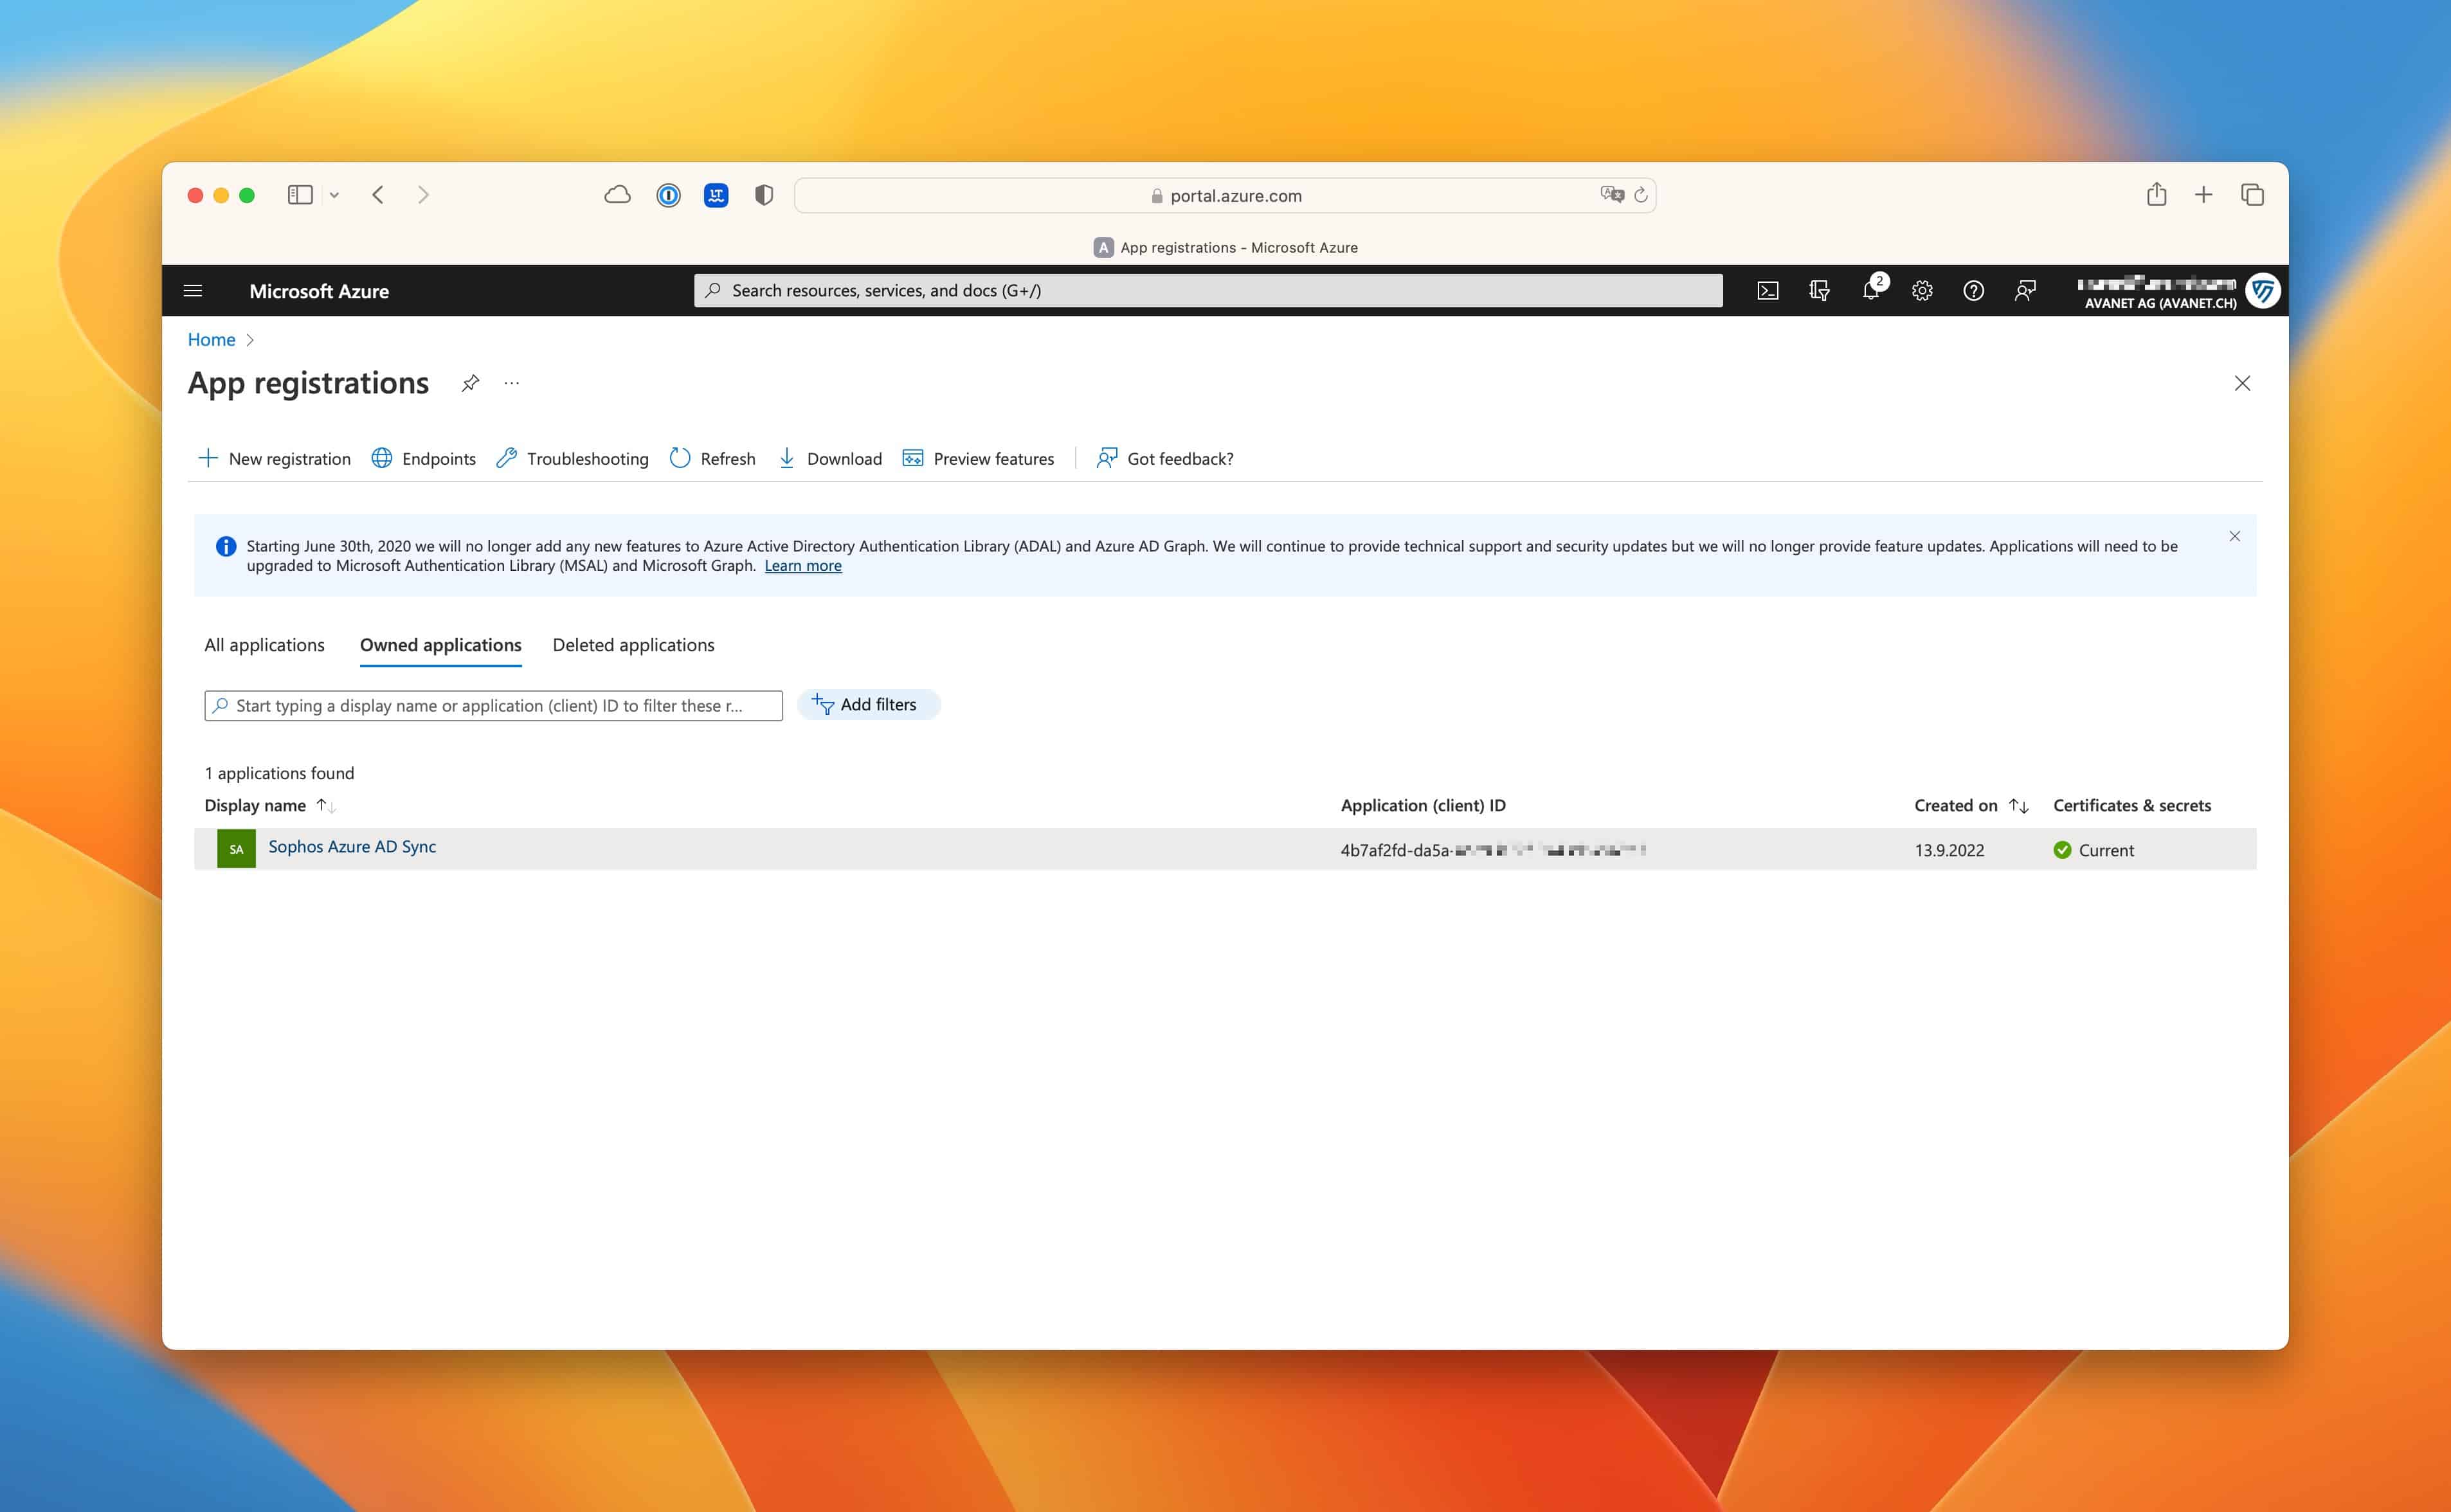2451x1512 pixels.
Task: Open the Safari Share button
Action: pos(2156,194)
